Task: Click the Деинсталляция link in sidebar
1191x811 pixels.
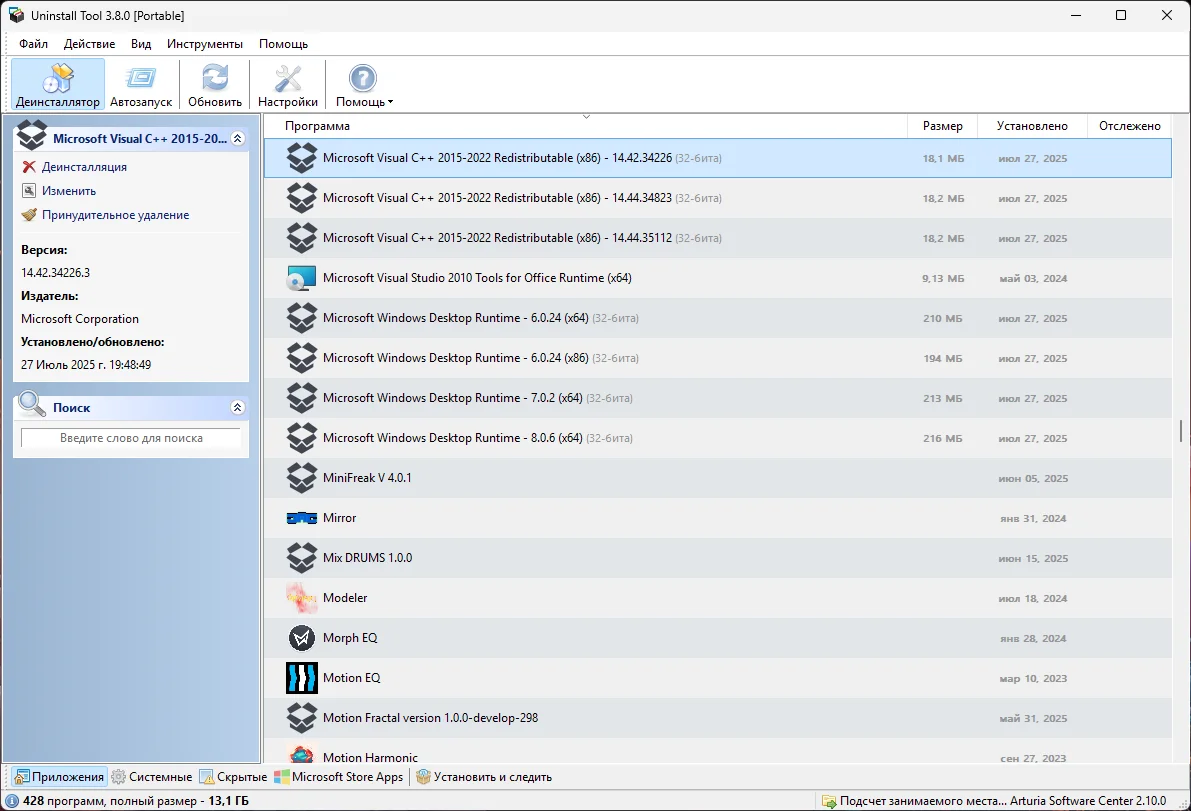Action: [x=84, y=167]
